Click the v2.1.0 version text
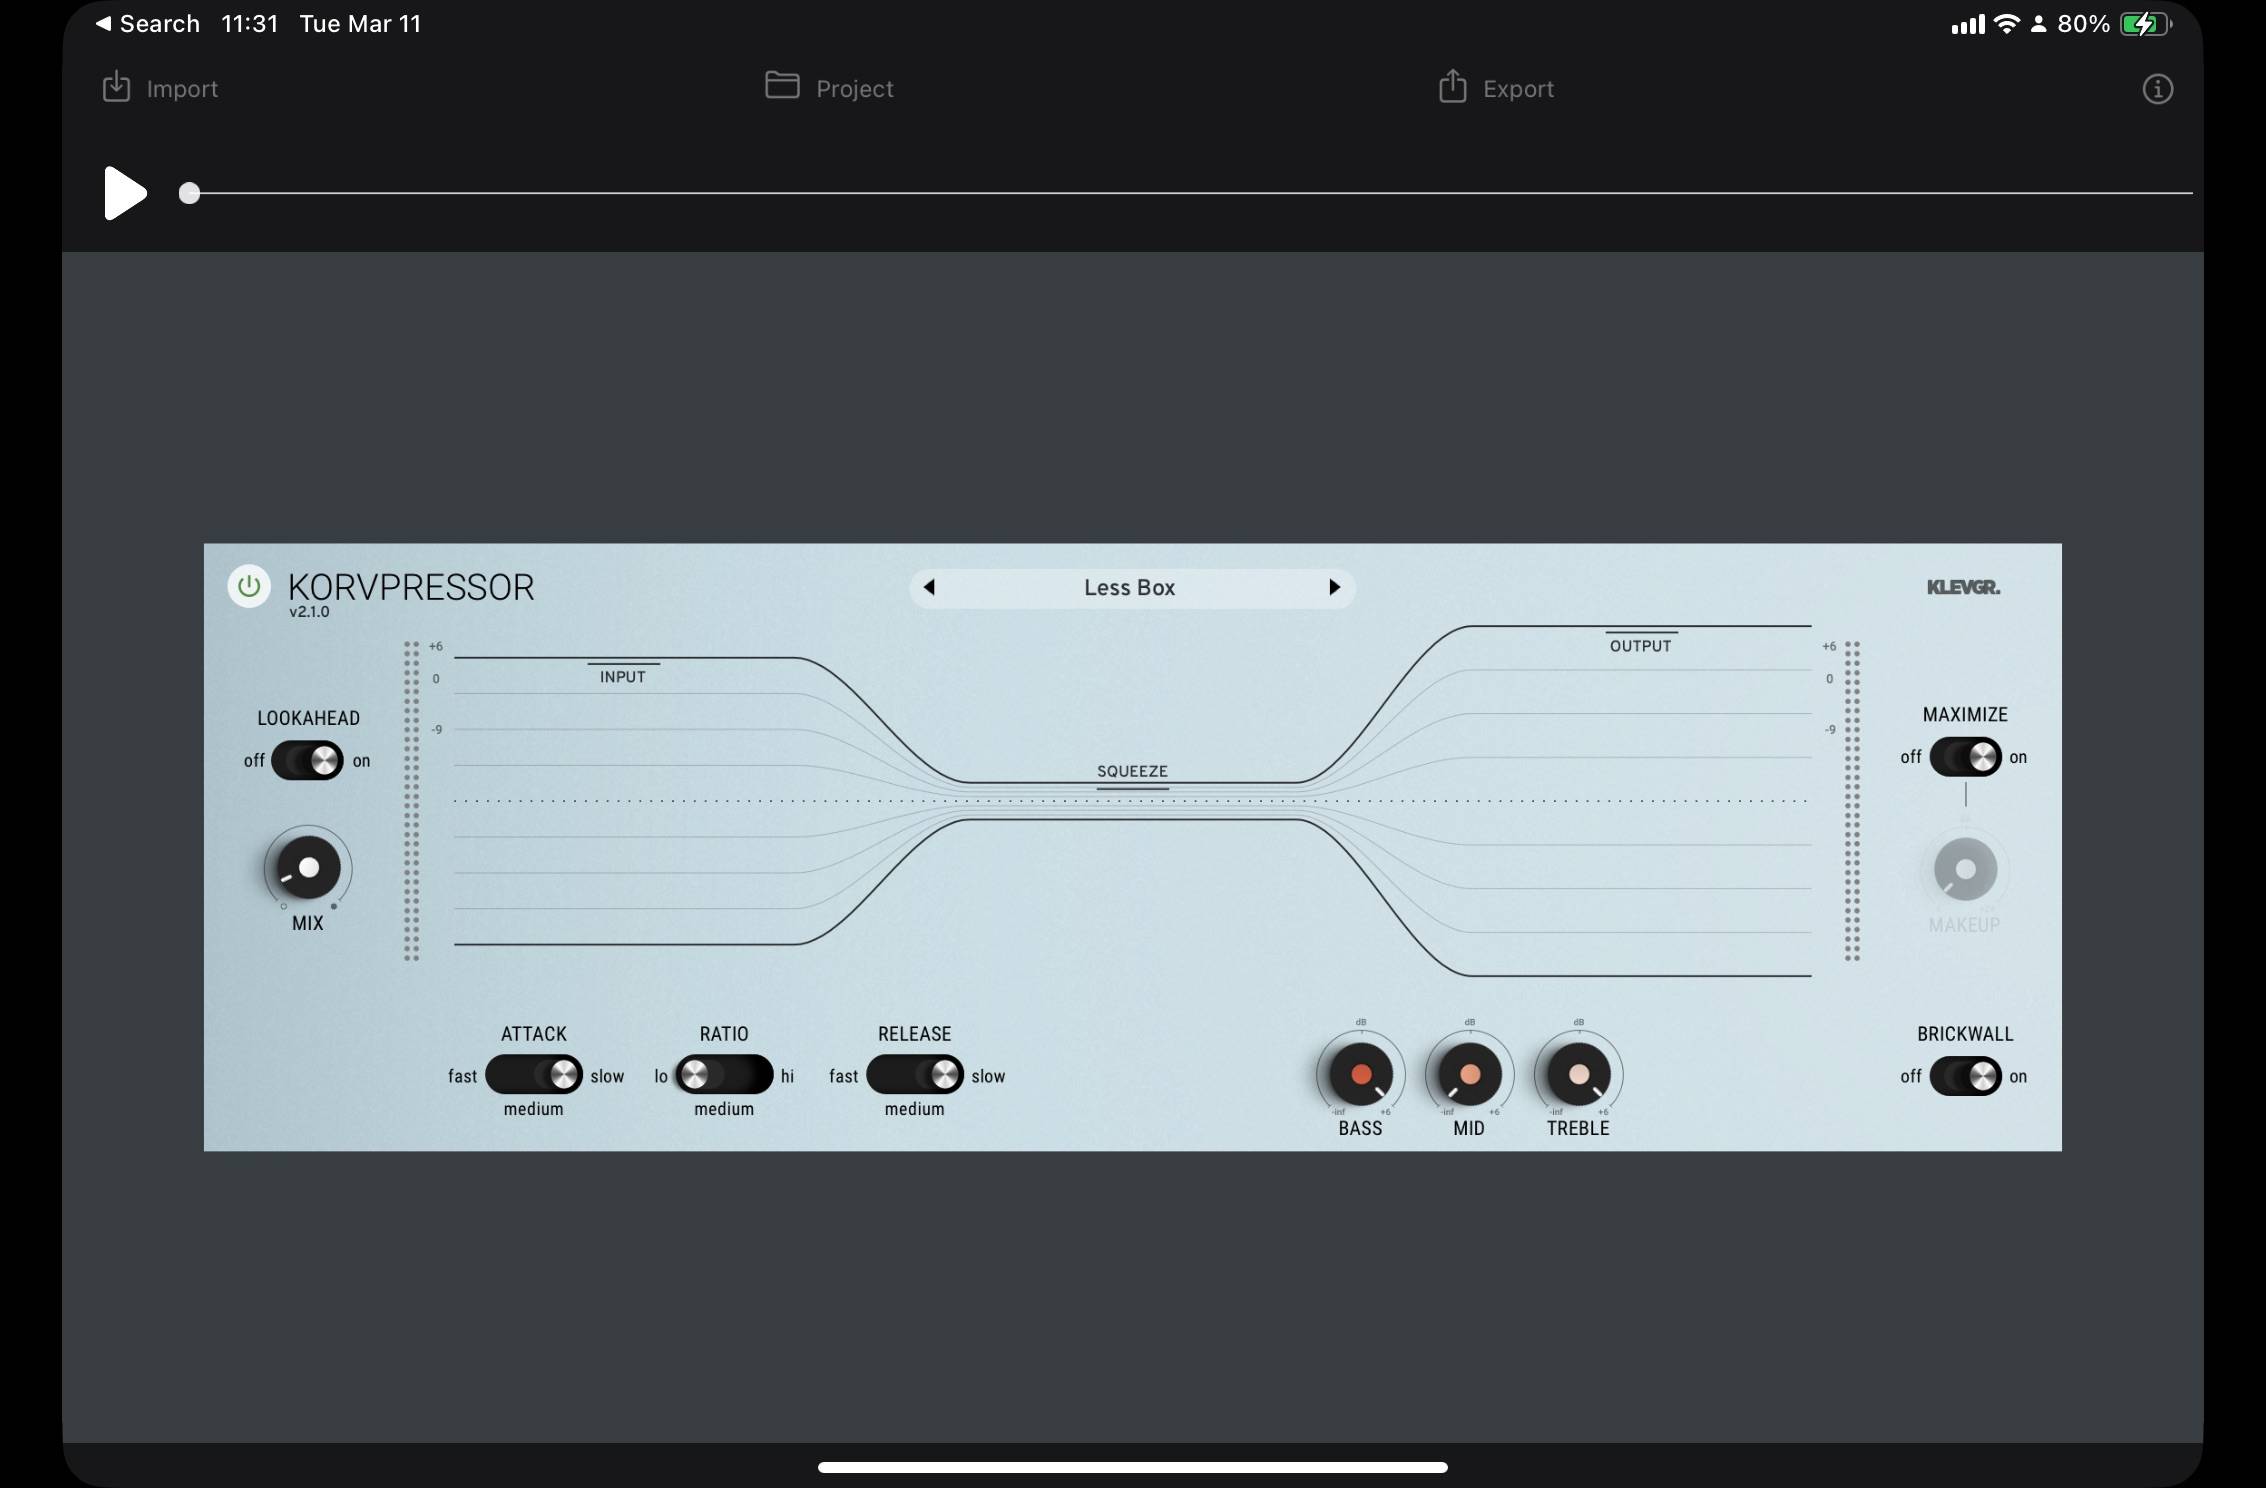The image size is (2266, 1488). [x=309, y=612]
